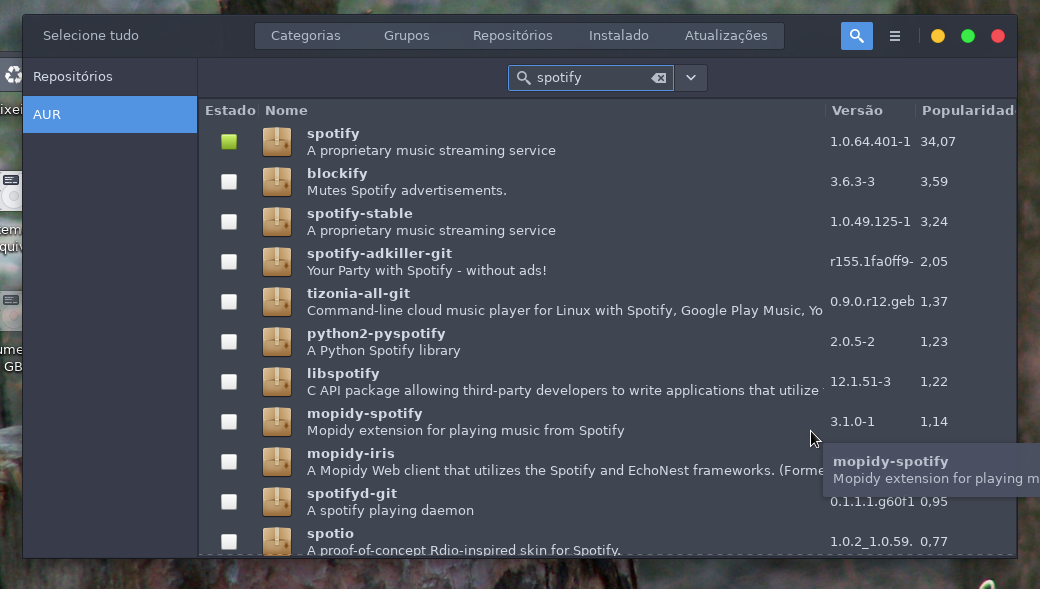Switch to the Instalado tab
This screenshot has width=1040, height=589.
click(618, 36)
